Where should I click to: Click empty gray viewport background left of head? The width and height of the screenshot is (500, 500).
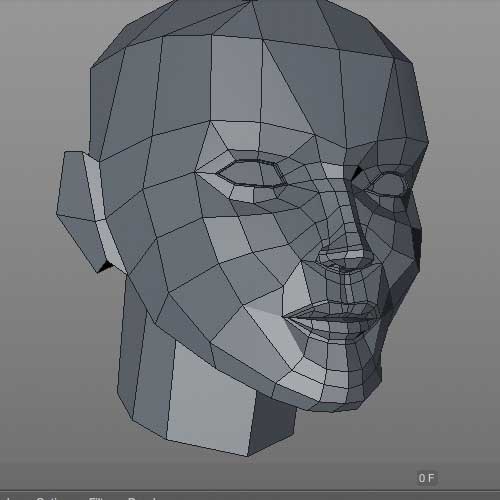pyautogui.click(x=30, y=300)
